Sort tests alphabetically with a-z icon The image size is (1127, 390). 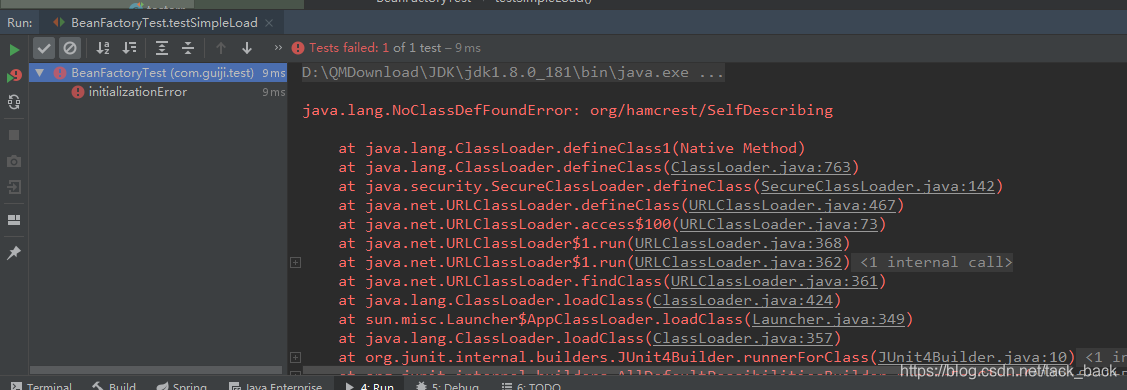tap(103, 48)
